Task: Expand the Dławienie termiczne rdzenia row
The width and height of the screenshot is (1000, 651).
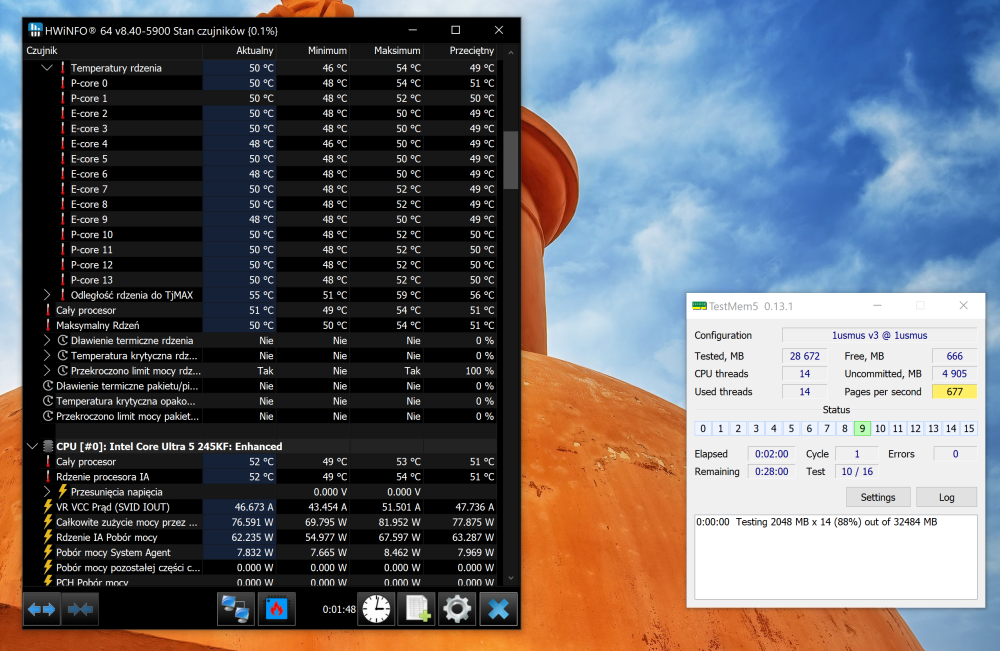Action: click(x=47, y=340)
